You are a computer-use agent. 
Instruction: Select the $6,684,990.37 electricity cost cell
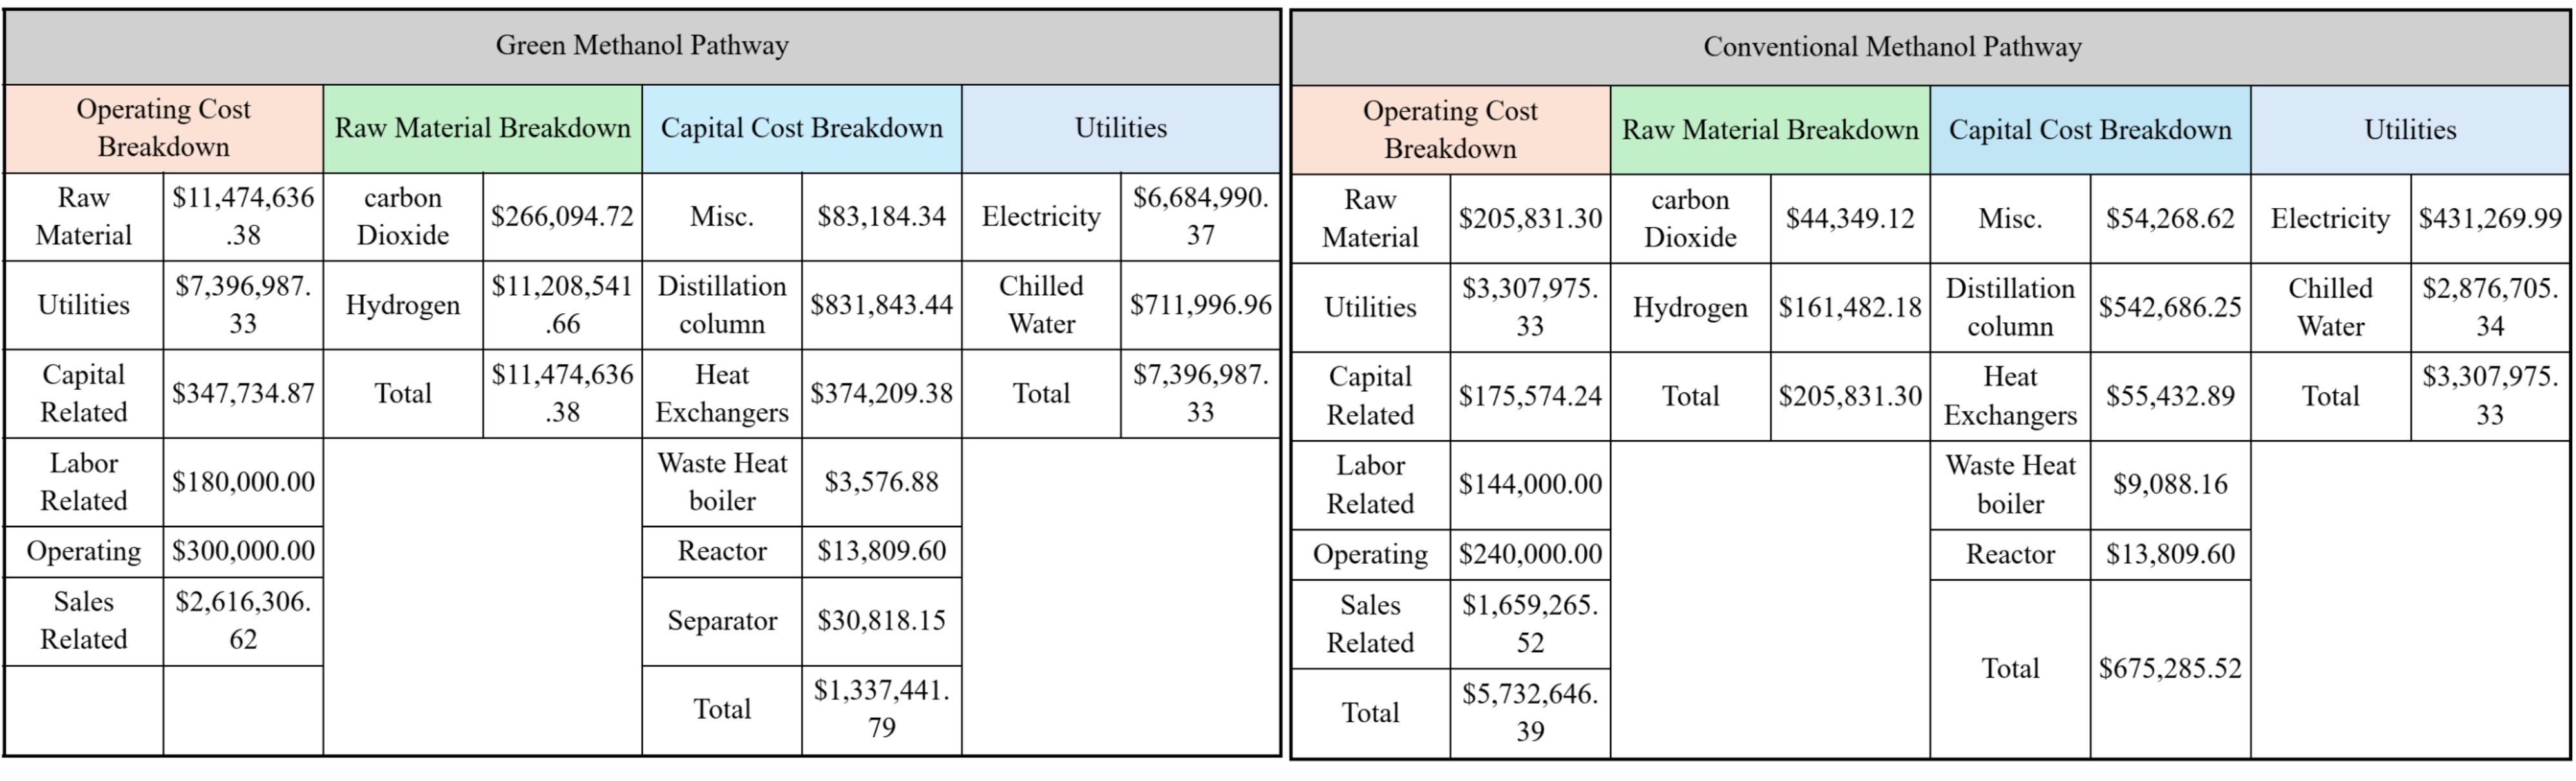pos(1200,217)
